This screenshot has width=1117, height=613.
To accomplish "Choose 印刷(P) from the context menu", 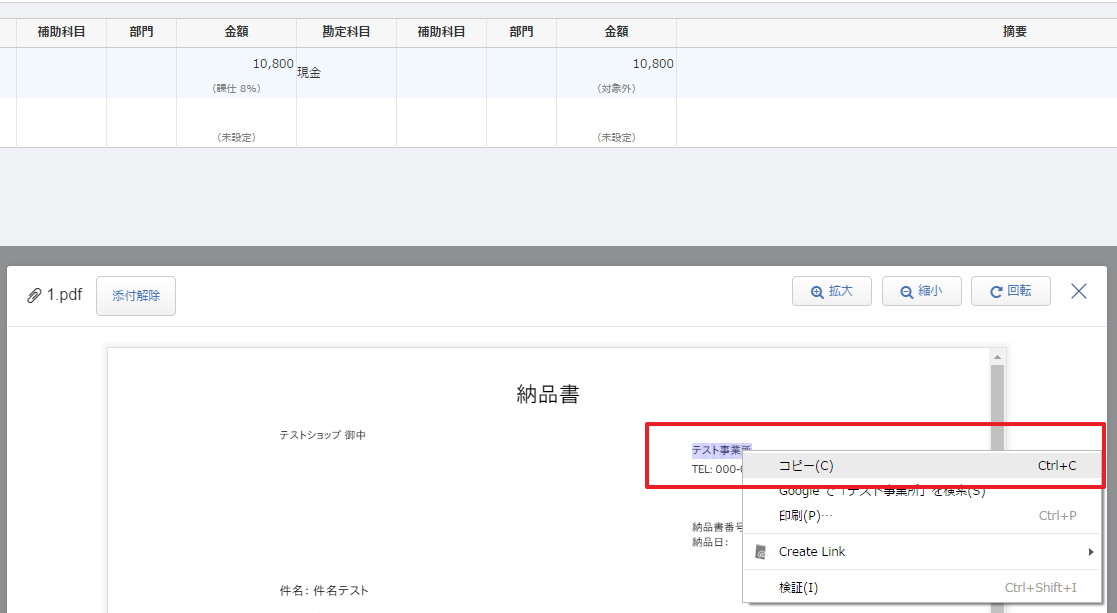I will [922, 515].
